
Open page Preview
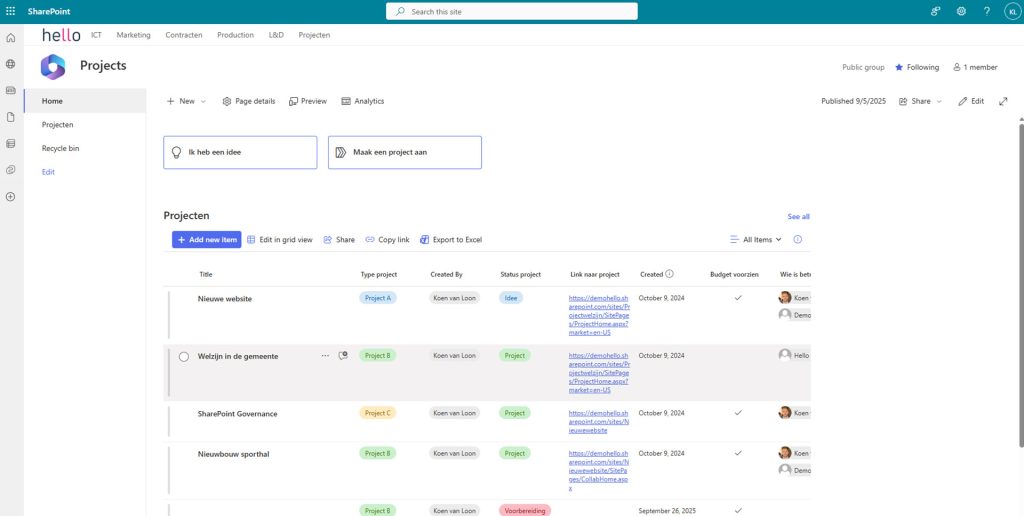coord(308,101)
